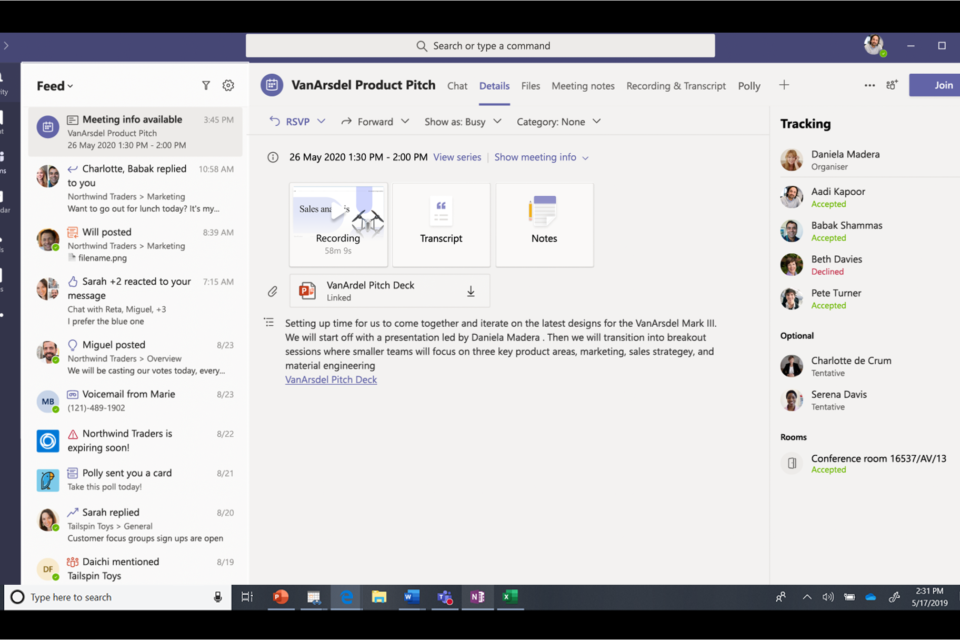Click the View series link
Viewport: 960px width, 640px height.
457,157
